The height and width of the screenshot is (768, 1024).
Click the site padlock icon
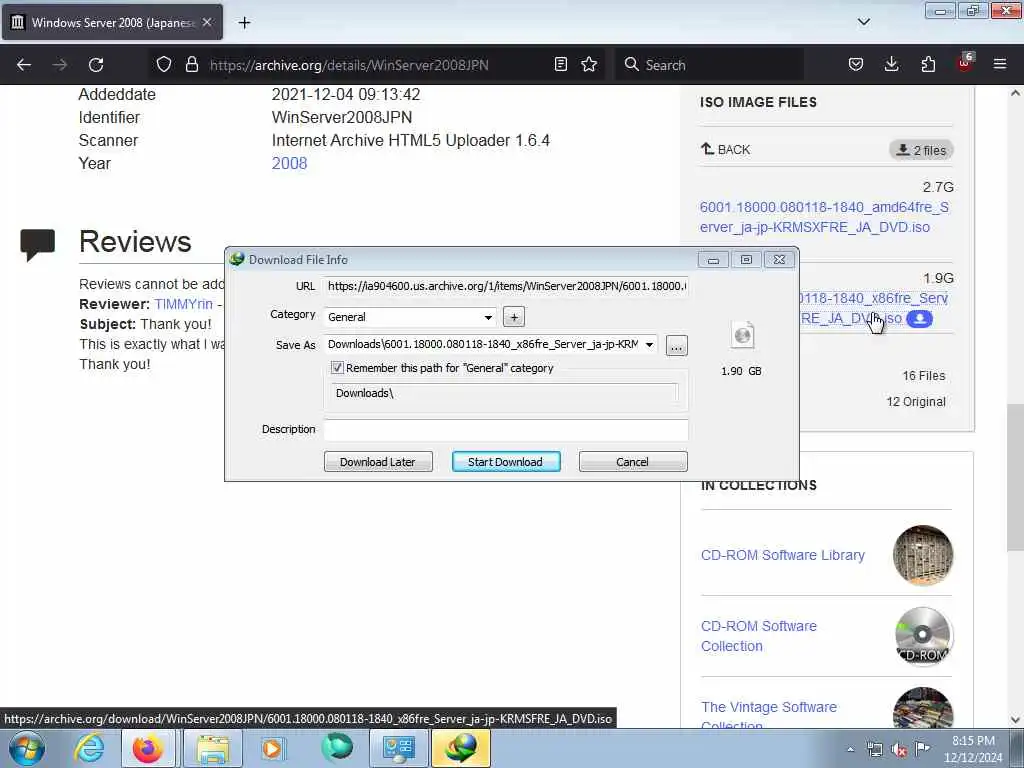coord(191,65)
